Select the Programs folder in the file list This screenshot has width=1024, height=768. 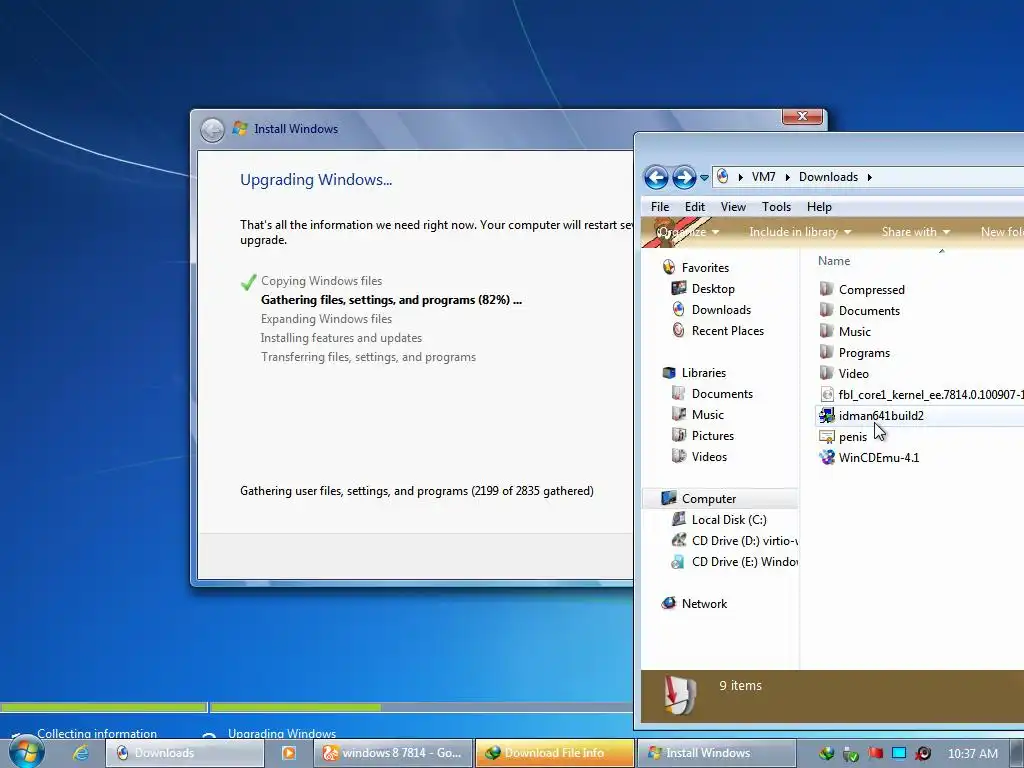click(864, 353)
